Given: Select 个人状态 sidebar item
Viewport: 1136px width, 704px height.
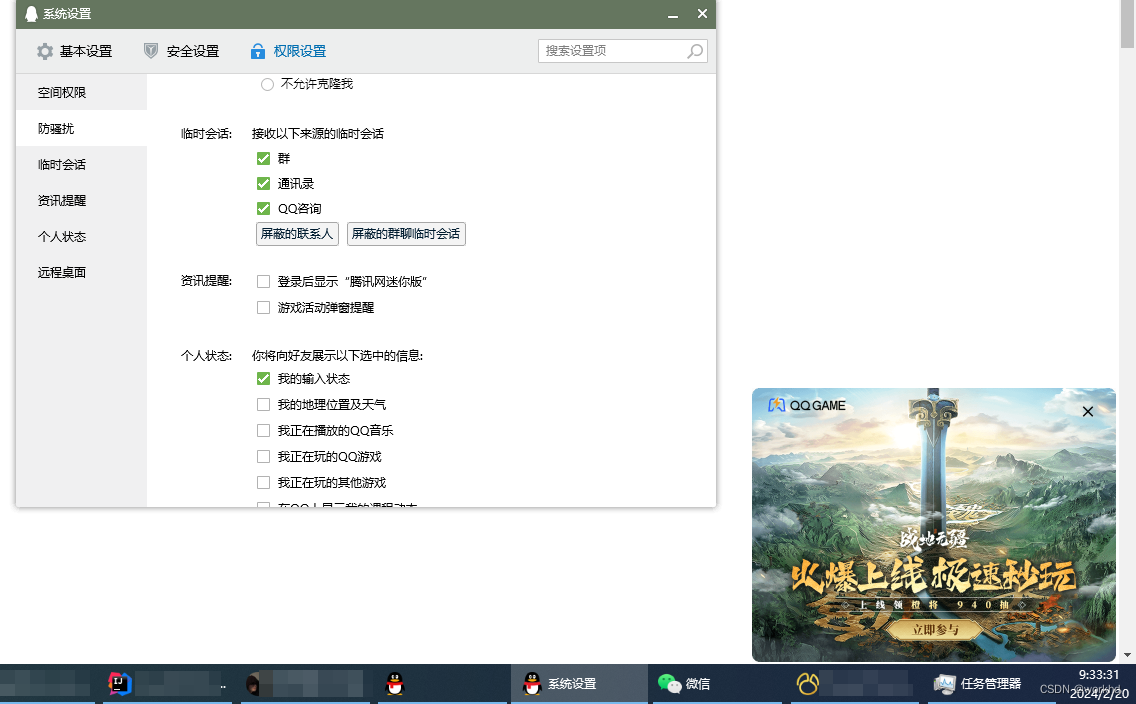Looking at the screenshot, I should 81,237.
